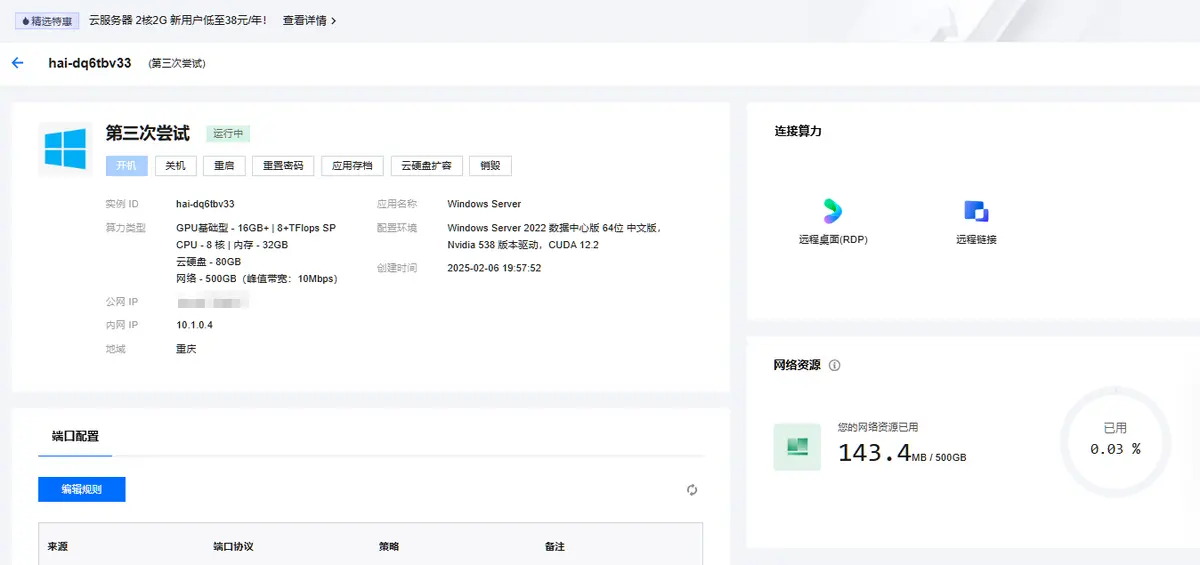The width and height of the screenshot is (1200, 565).
Task: Refresh the port rules with the reload icon
Action: coord(692,490)
